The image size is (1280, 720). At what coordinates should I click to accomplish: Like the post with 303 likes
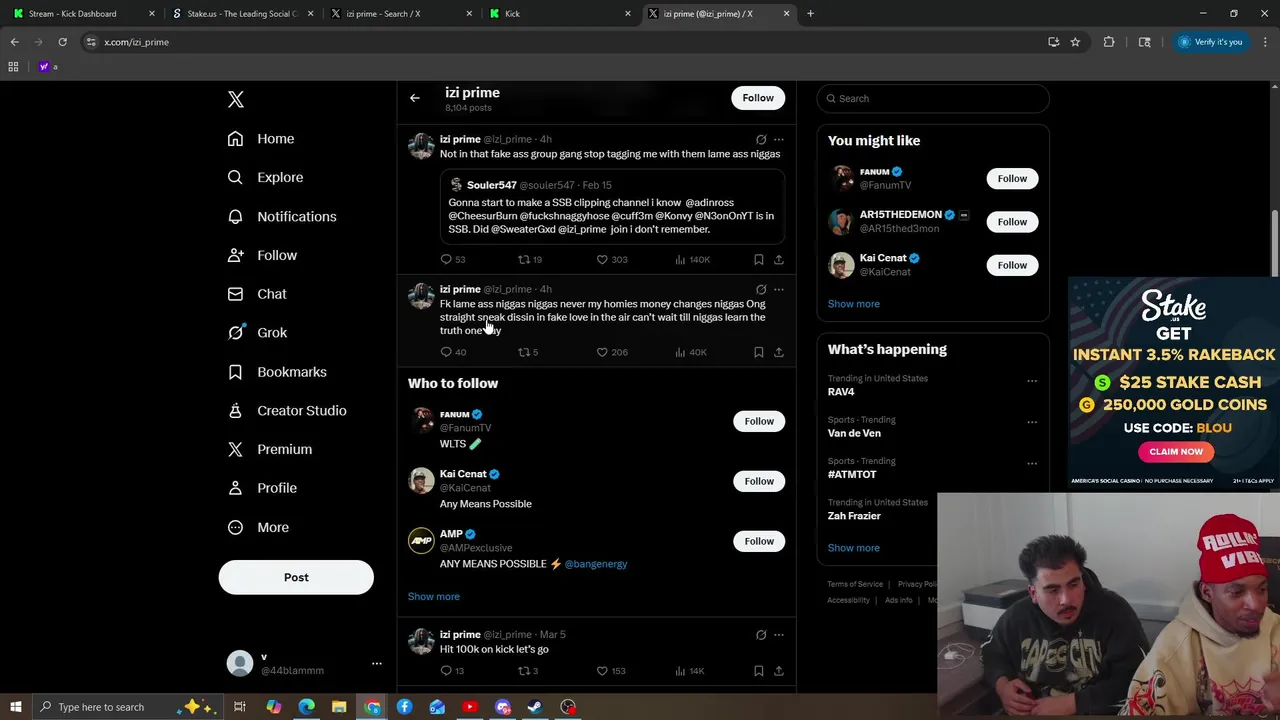point(612,259)
